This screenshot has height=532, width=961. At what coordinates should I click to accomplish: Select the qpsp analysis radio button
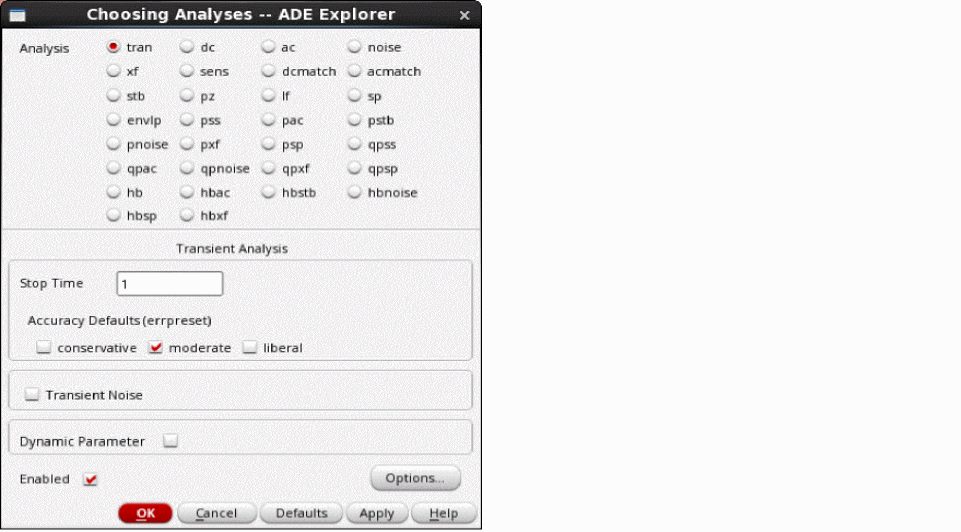(354, 168)
